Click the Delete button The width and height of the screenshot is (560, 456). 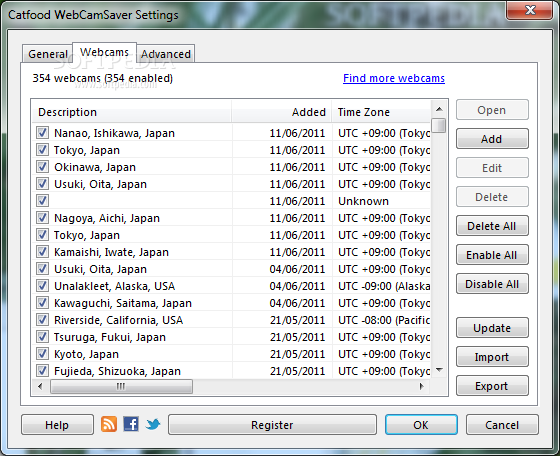click(x=492, y=197)
